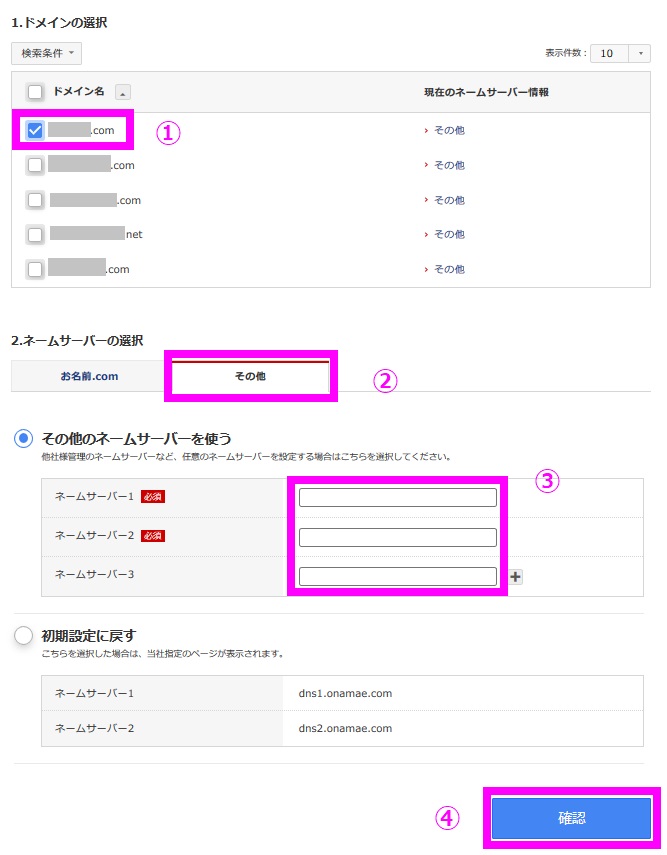Screen dimensions: 667x855
Task: Open the 検索条件 dropdown
Action: [x=46, y=53]
